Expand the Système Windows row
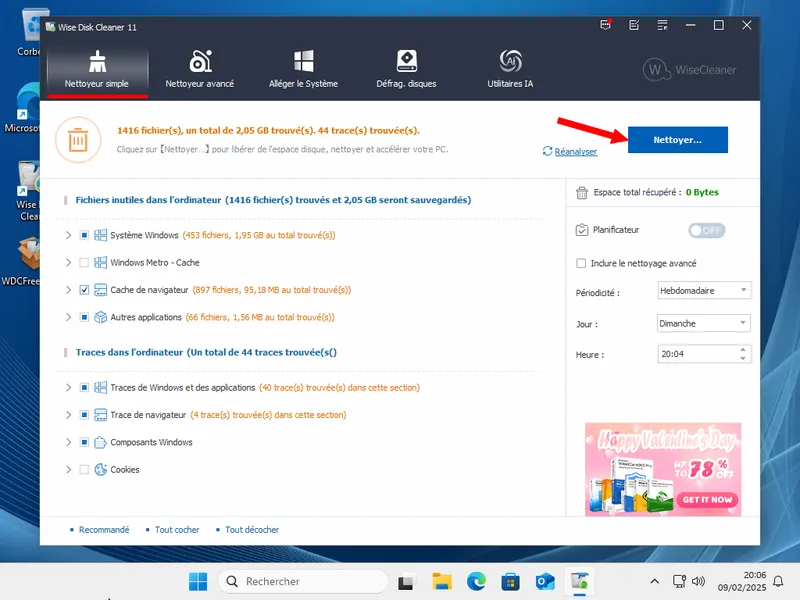 (68, 235)
